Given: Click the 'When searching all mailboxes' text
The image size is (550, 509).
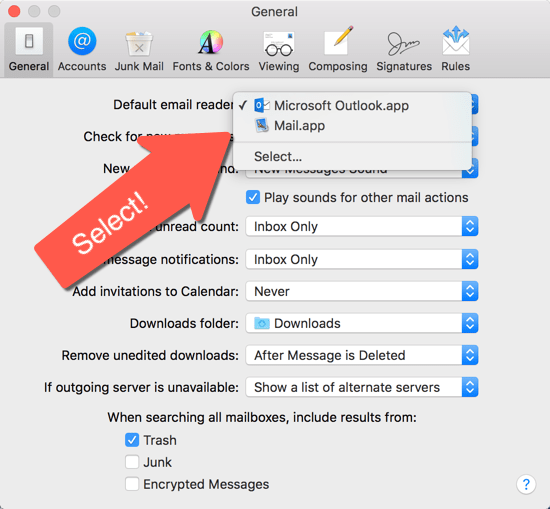Looking at the screenshot, I should 262,417.
